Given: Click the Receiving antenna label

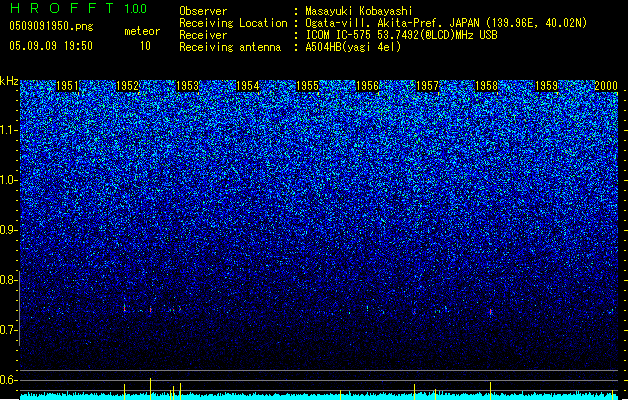Looking at the screenshot, I should click(x=230, y=47).
